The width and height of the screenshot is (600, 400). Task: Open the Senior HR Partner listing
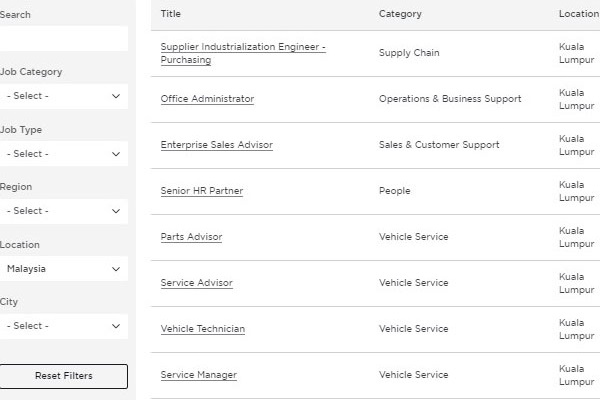[201, 191]
